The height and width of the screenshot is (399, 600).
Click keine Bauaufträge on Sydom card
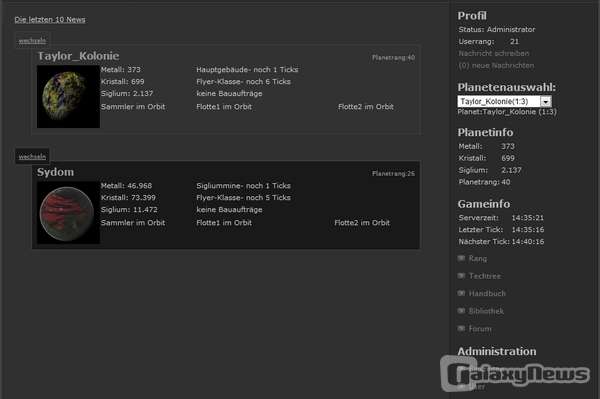tap(229, 210)
